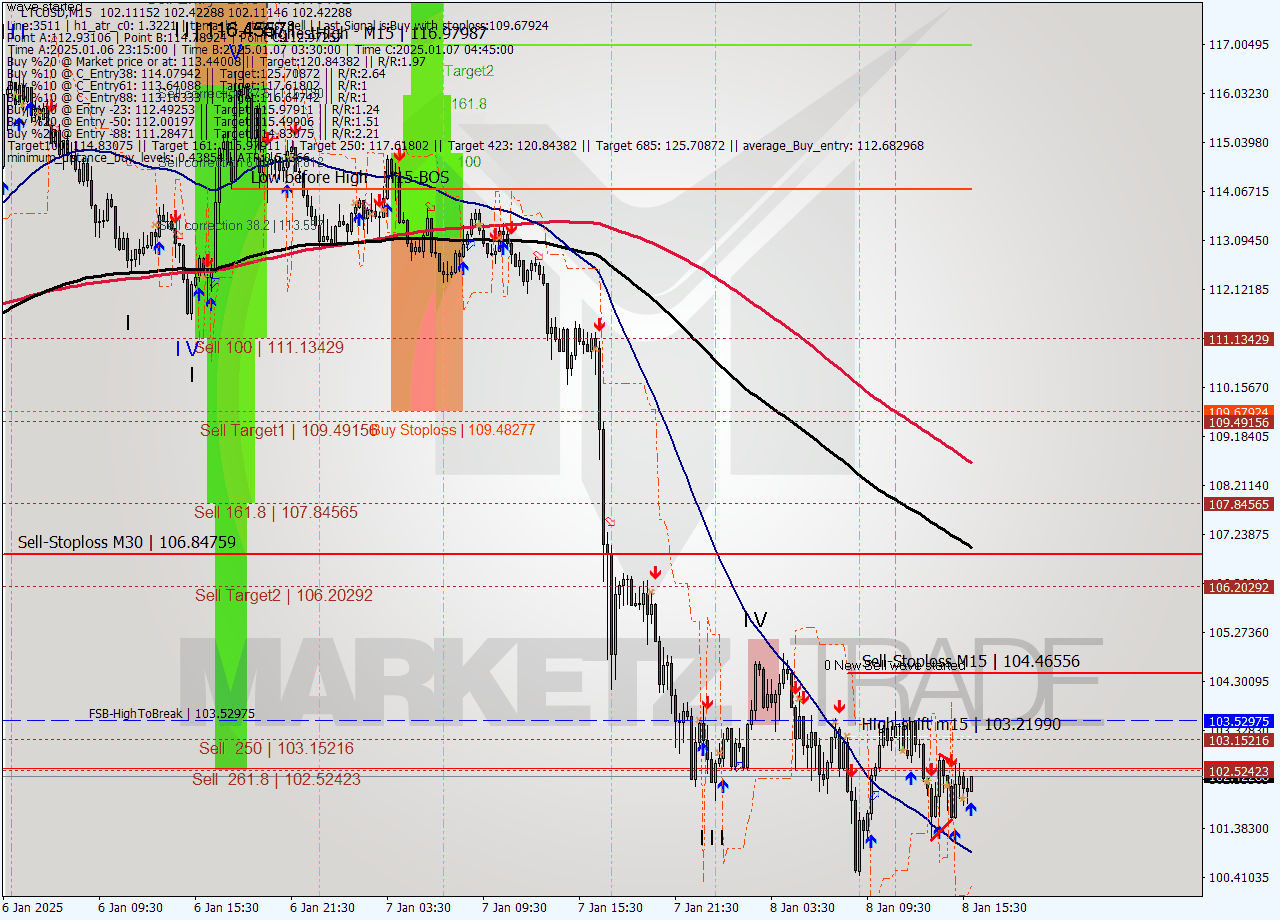The image size is (1280, 920).
Task: Click the '6 Jan 15:30' time label
Action: coord(227,908)
